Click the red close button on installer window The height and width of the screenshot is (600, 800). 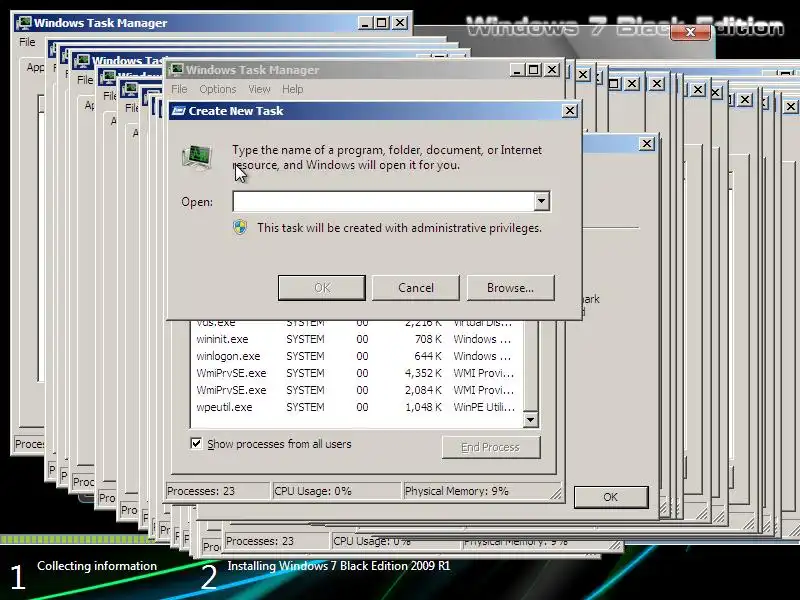[x=690, y=32]
